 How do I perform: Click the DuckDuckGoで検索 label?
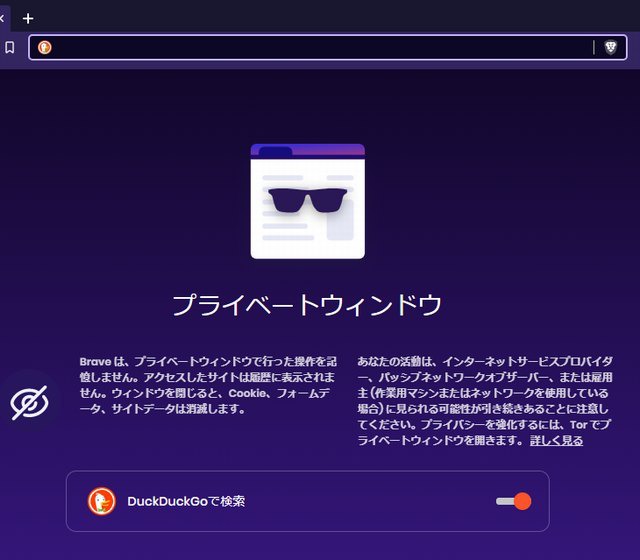186,501
